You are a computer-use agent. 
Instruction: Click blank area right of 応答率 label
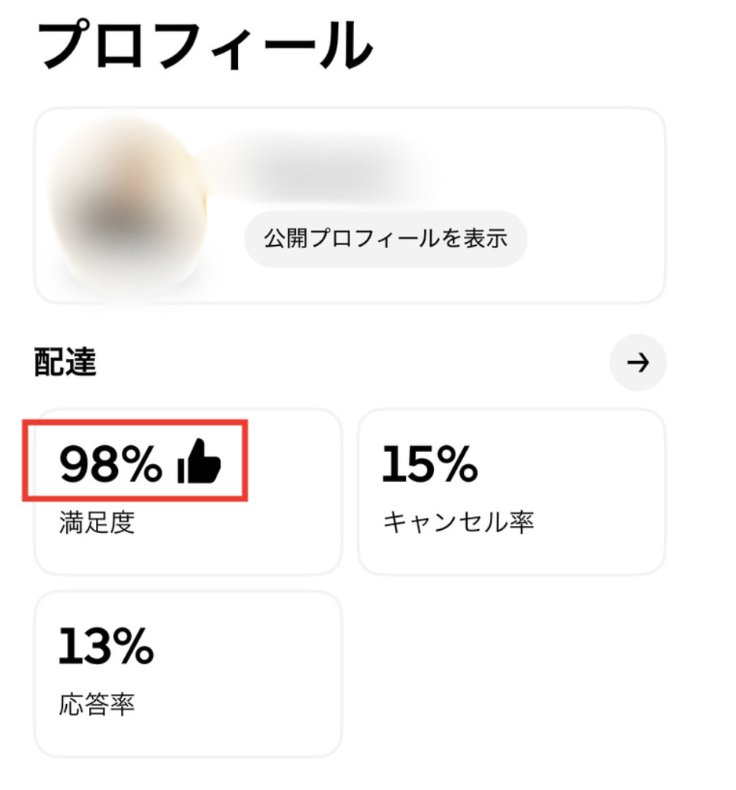tap(240, 704)
